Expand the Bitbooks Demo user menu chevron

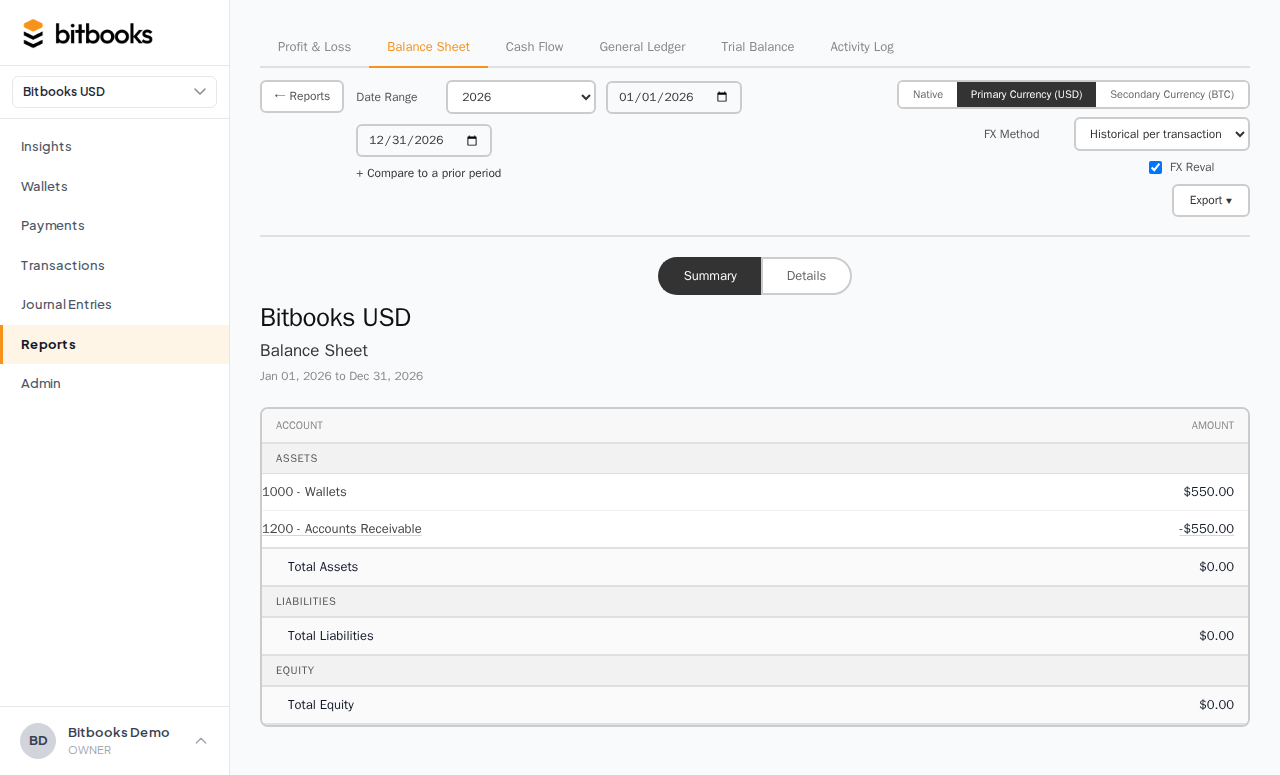tap(201, 741)
